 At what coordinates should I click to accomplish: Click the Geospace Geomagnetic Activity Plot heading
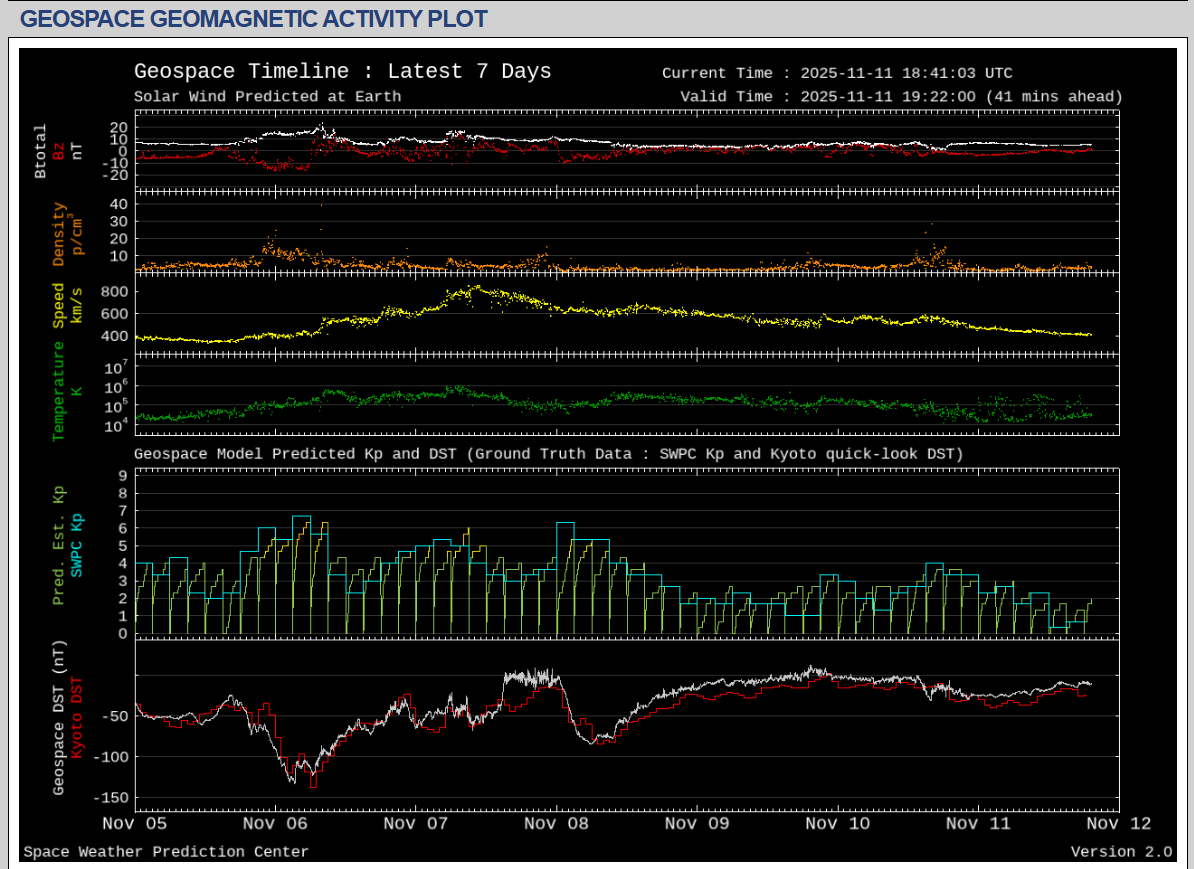pyautogui.click(x=254, y=19)
